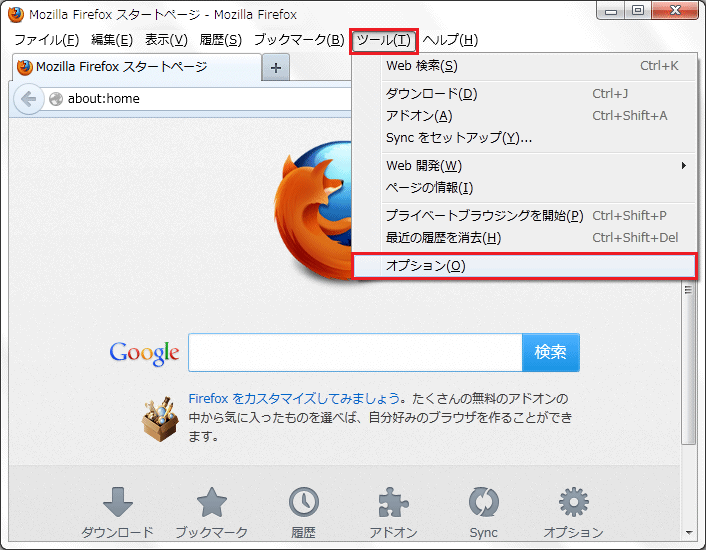Click the blue 検索 search button
This screenshot has height=550, width=706.
point(550,352)
